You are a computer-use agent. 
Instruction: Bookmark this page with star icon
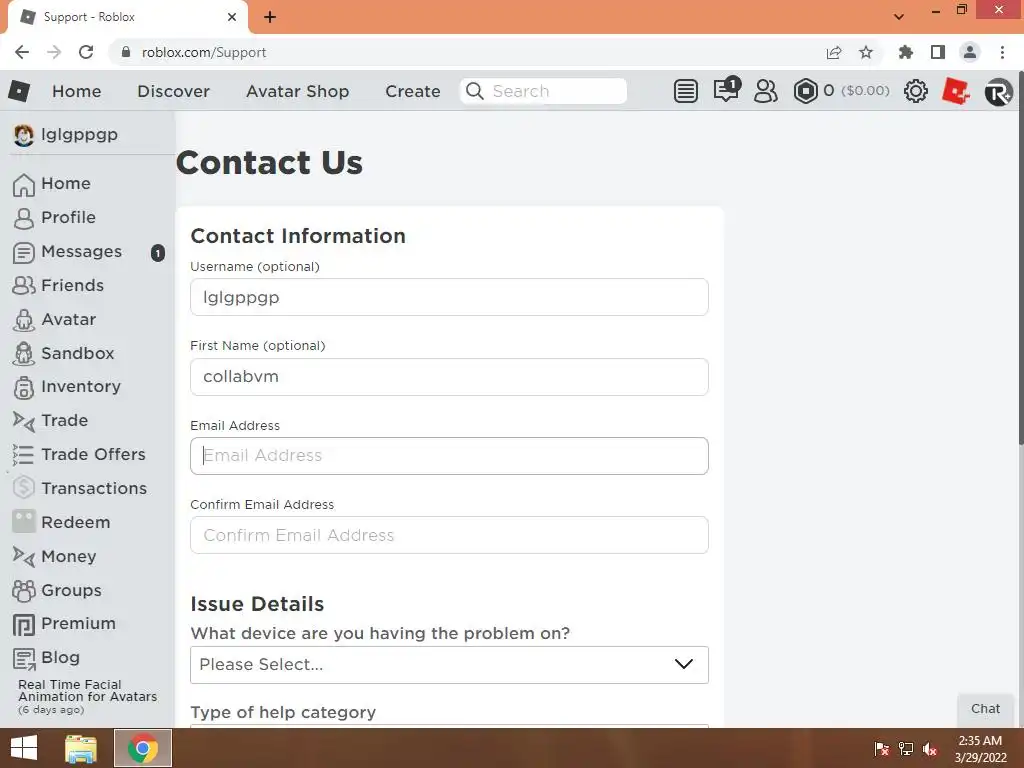click(866, 52)
